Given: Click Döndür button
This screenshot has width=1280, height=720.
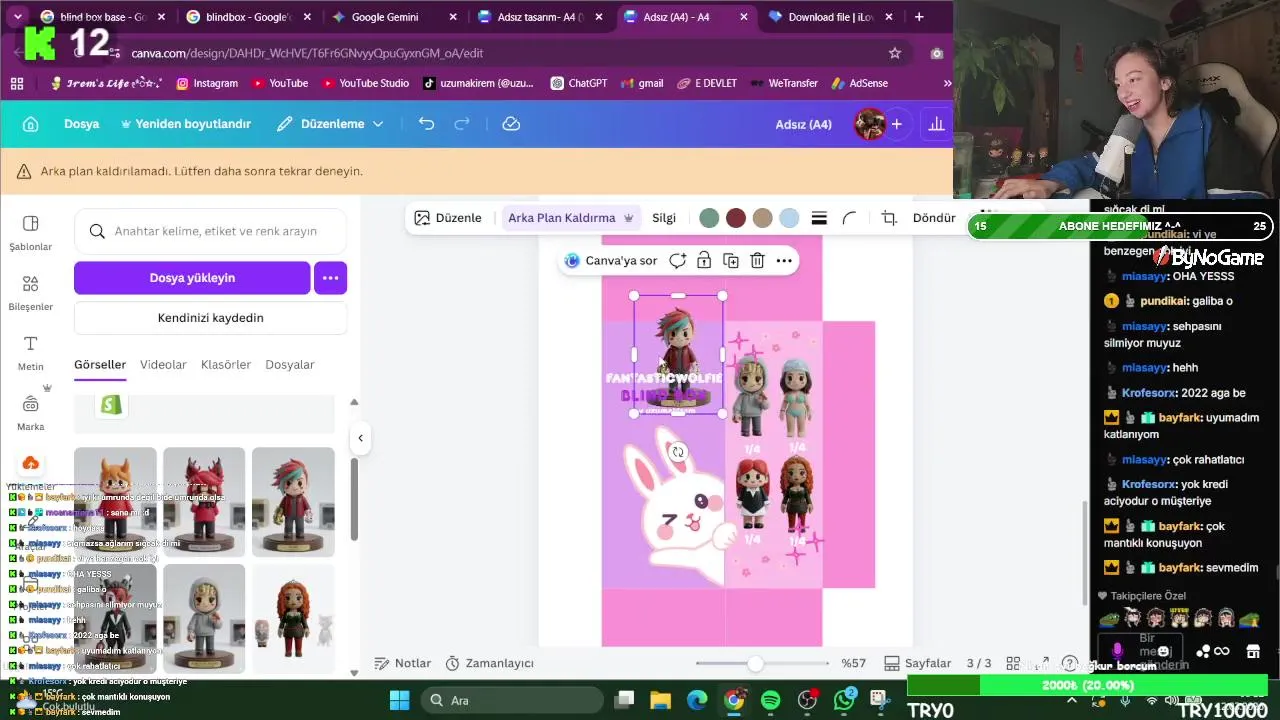Looking at the screenshot, I should [934, 218].
